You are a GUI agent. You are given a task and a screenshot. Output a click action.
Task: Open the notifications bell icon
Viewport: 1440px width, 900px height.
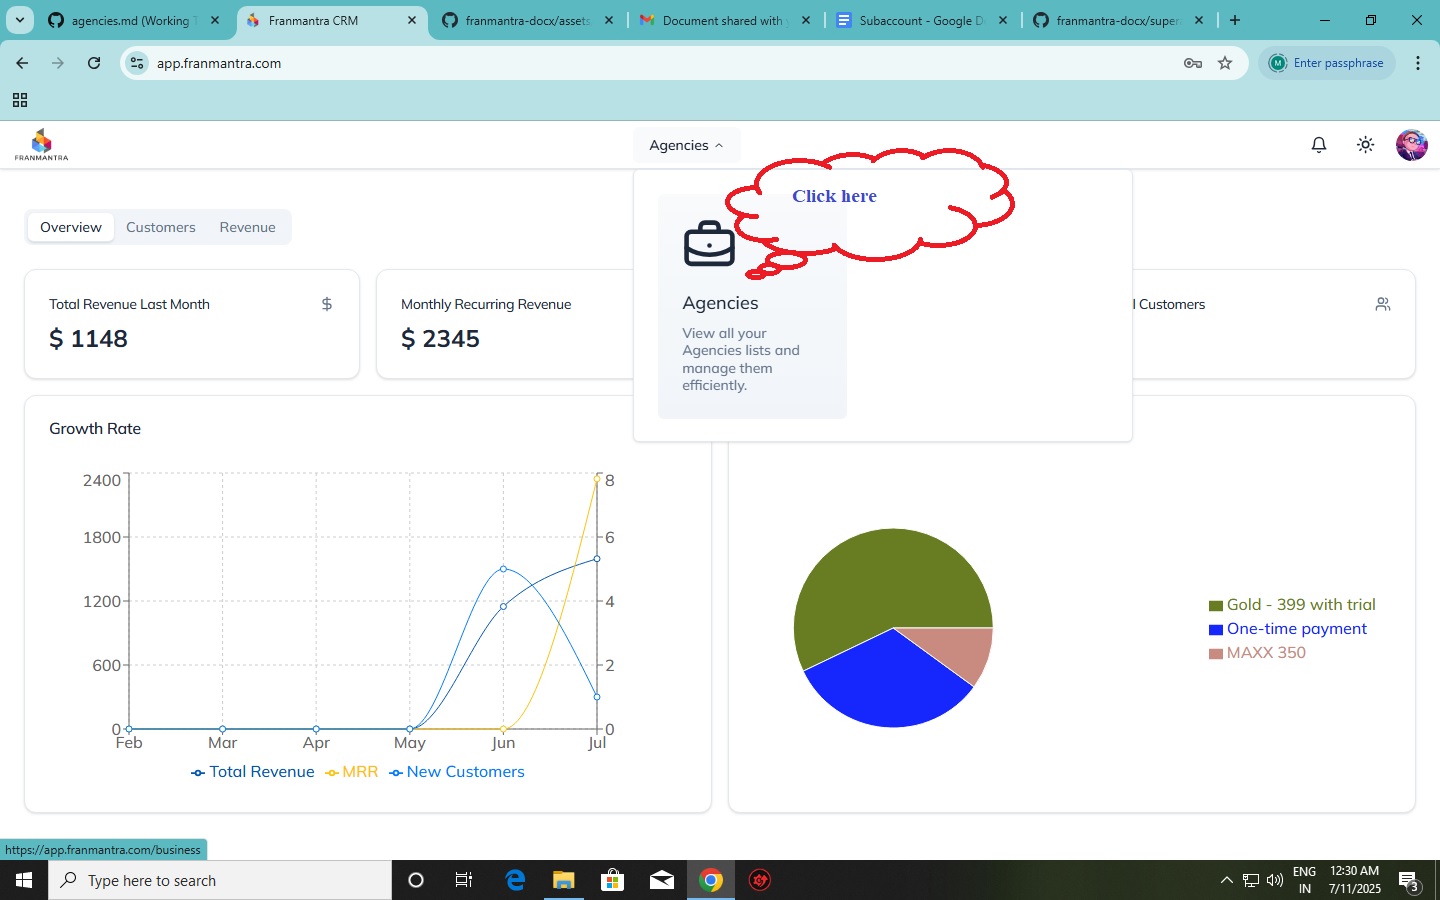point(1319,145)
